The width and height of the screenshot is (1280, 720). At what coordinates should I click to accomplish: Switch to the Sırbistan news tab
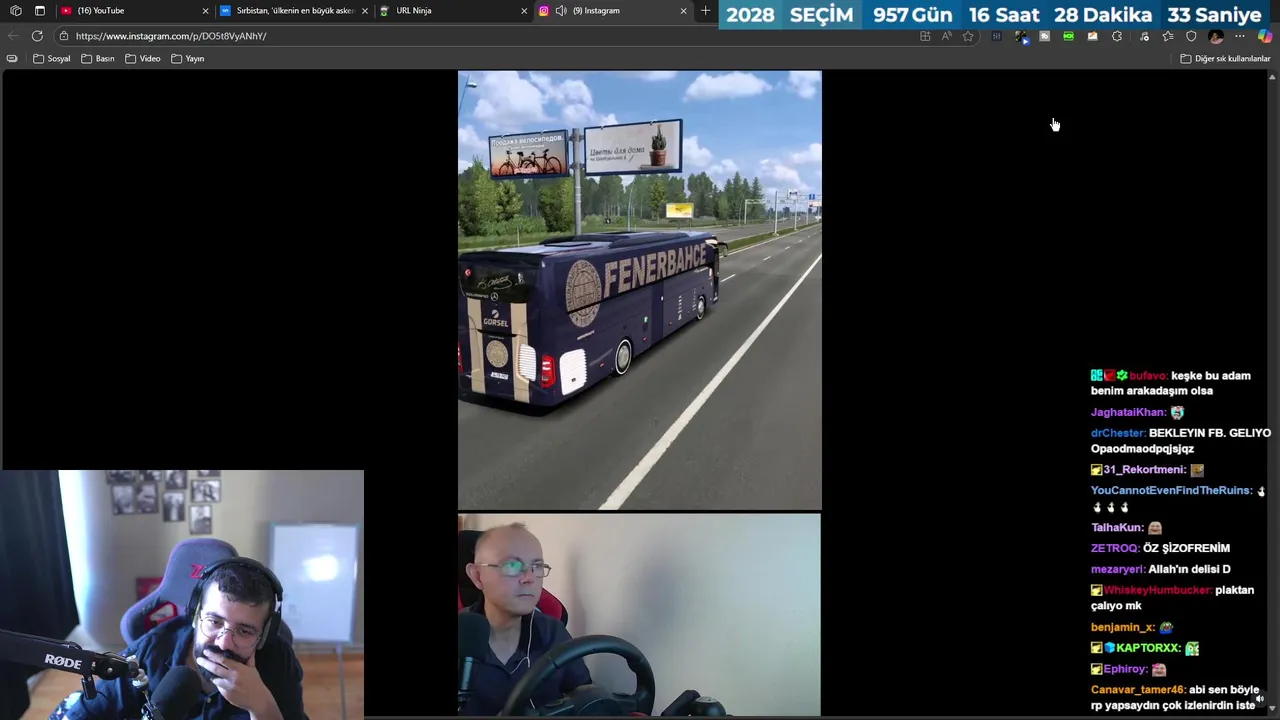coord(295,10)
